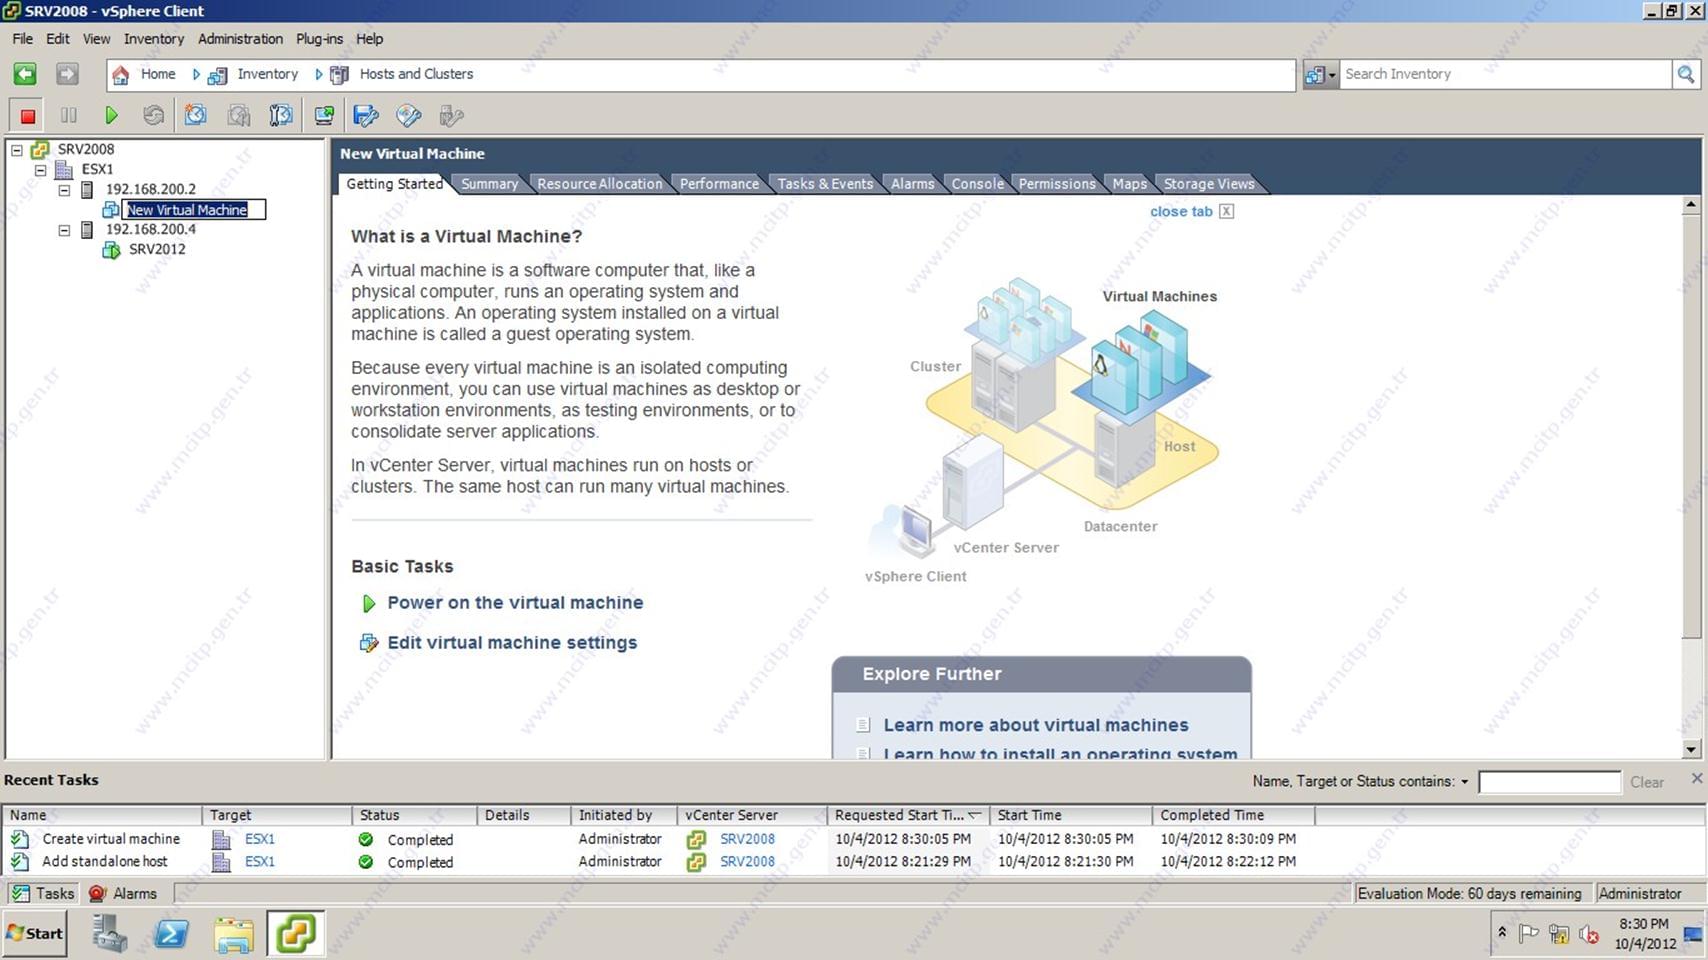Screen dimensions: 1708x960
Task: Collapse the 192.168.200.2 host node
Action: [64, 190]
